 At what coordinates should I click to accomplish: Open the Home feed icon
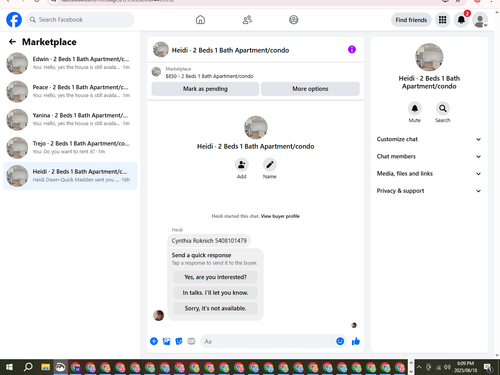200,20
